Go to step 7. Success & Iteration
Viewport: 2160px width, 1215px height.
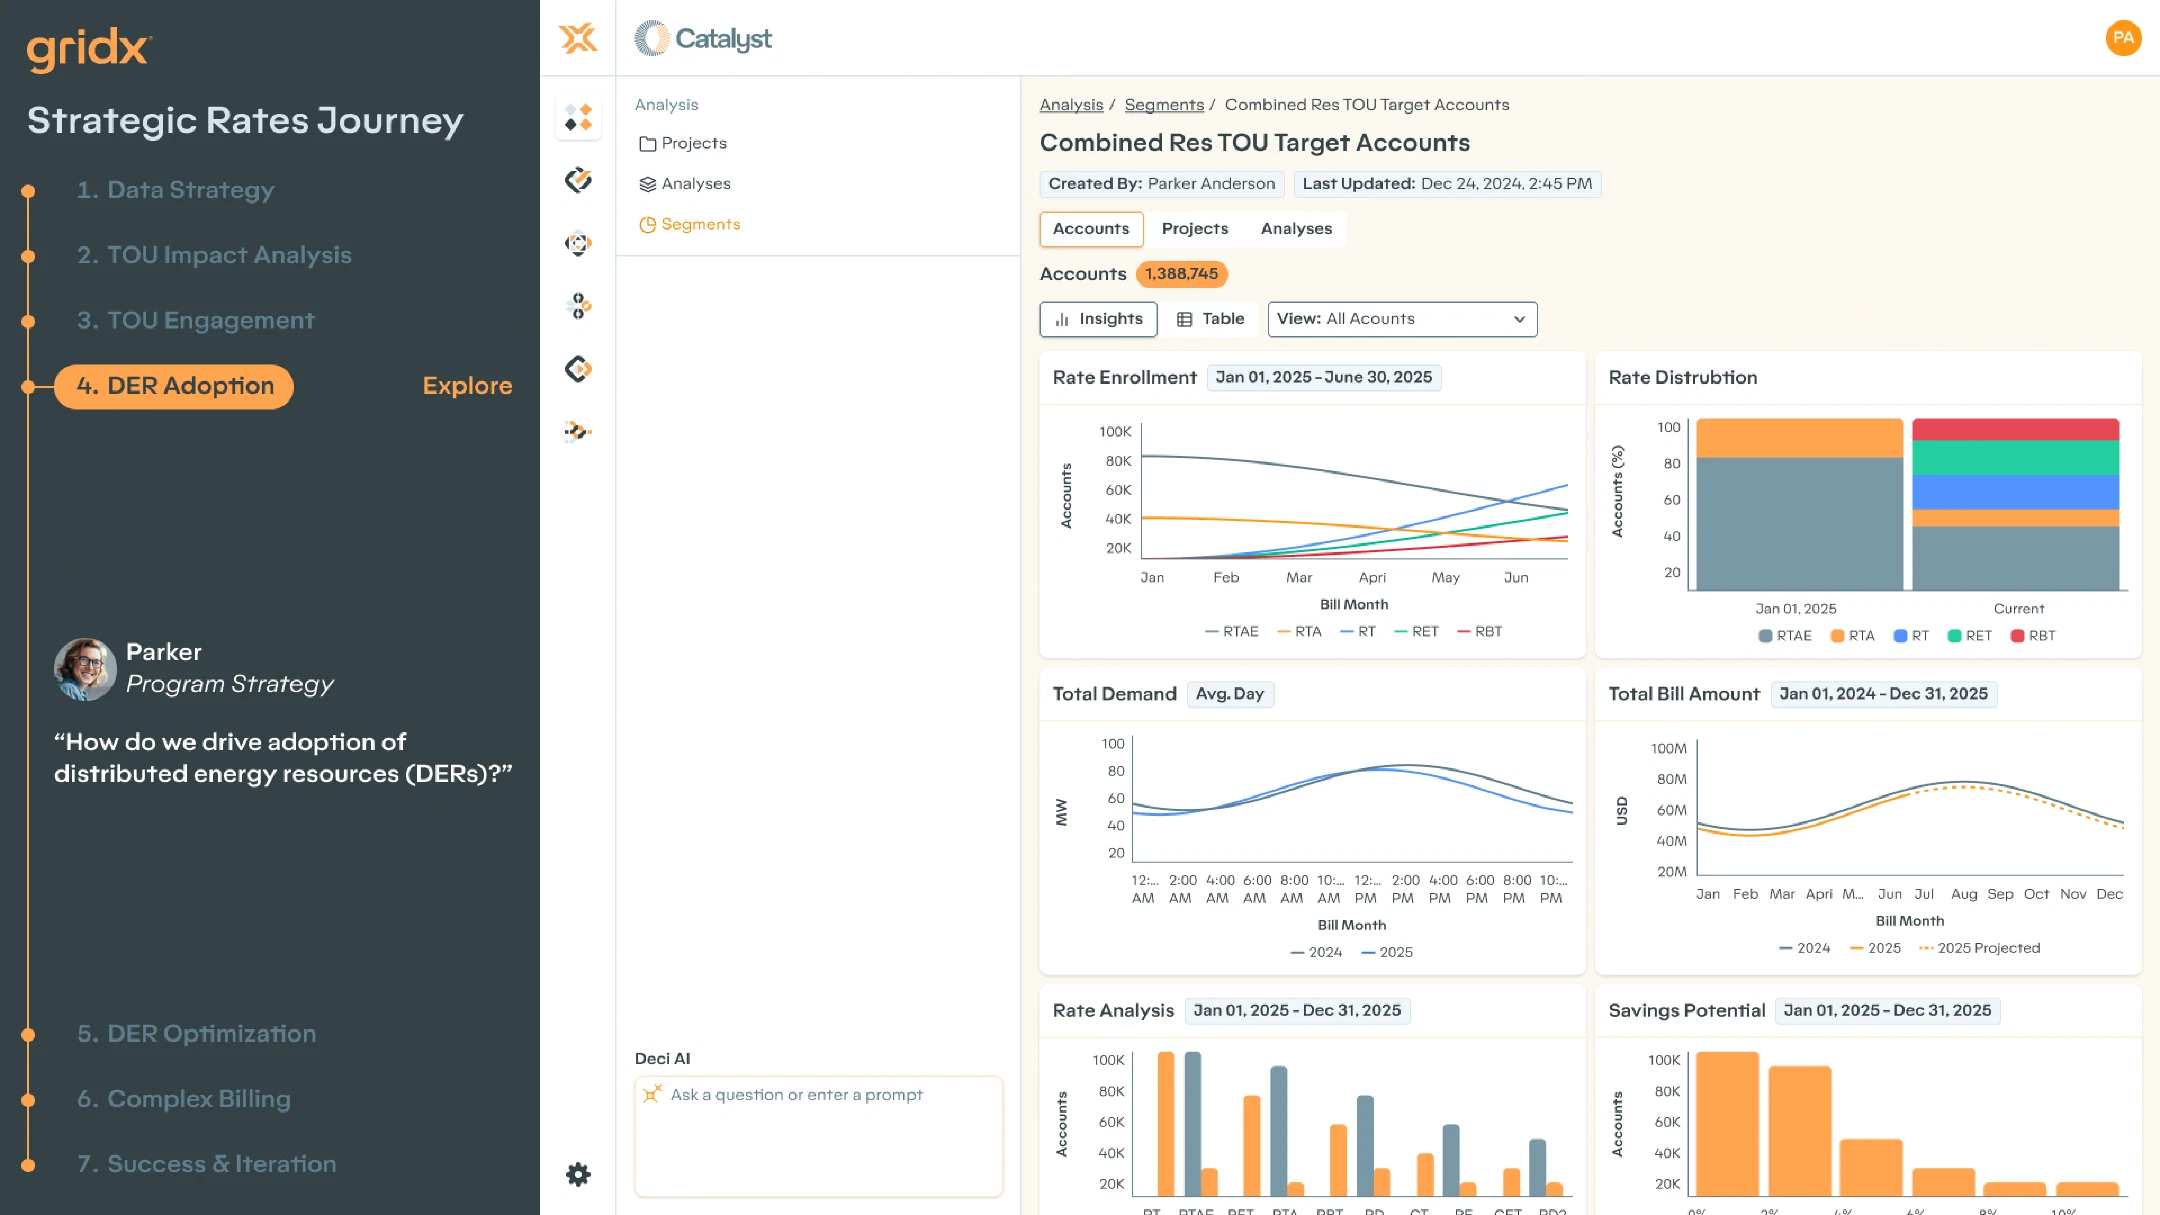(206, 1164)
